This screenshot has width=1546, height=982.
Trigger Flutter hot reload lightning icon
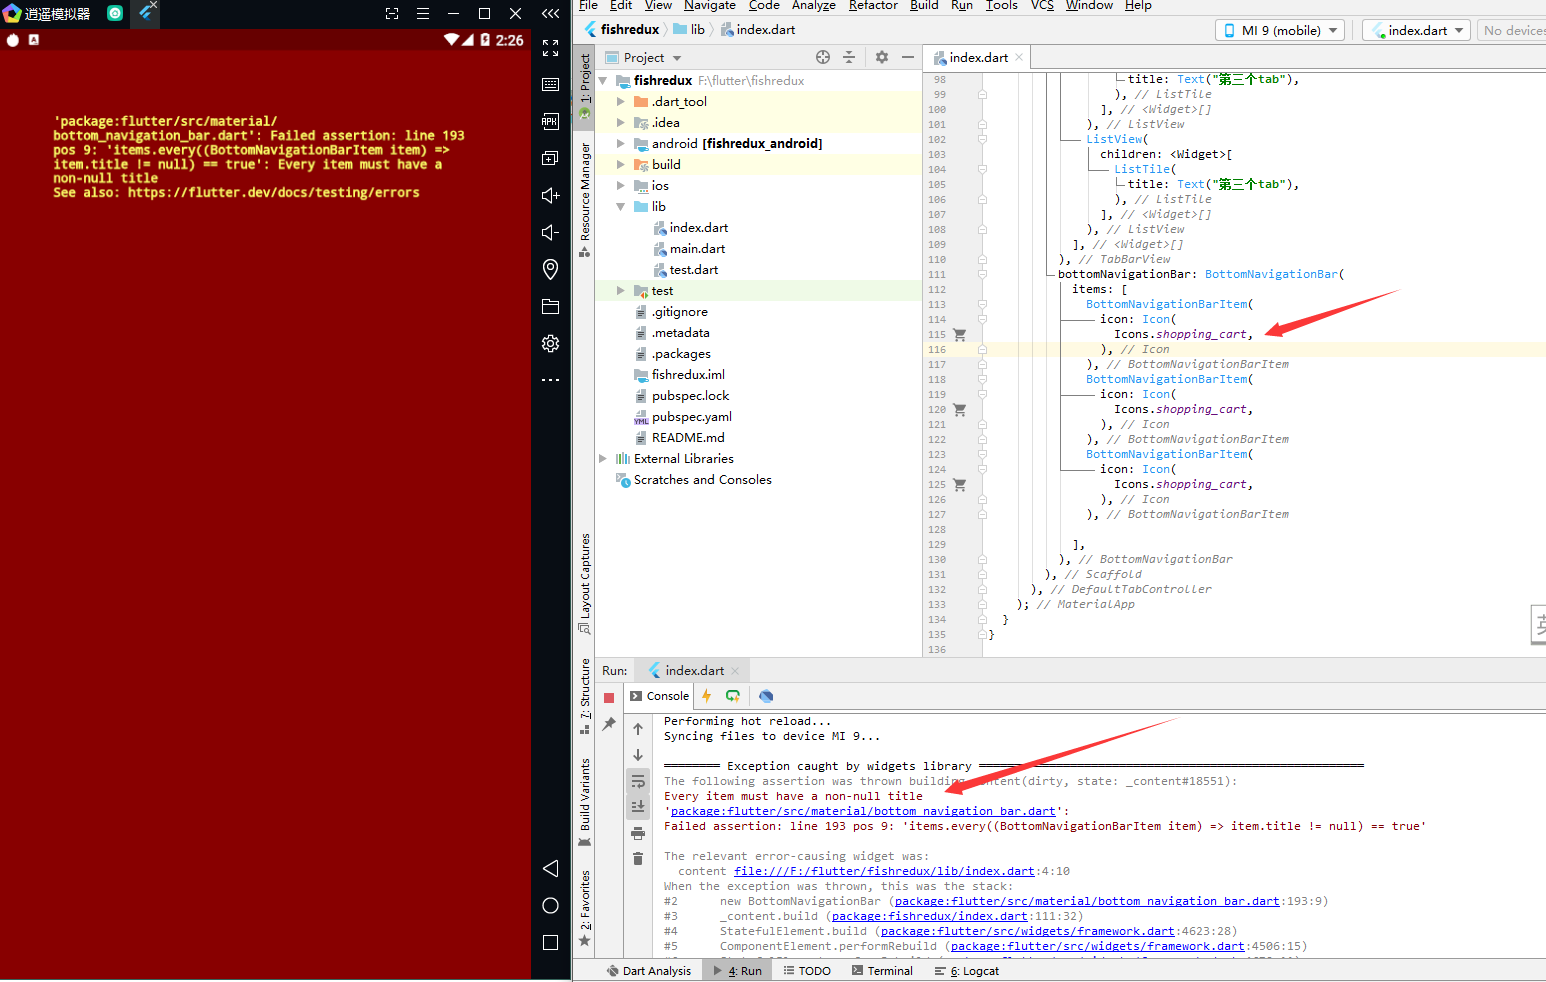pyautogui.click(x=706, y=696)
